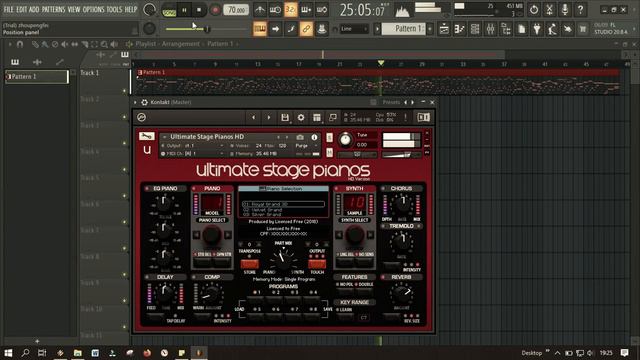Open the Purge dropdown
The image size is (640, 360).
[x=305, y=146]
